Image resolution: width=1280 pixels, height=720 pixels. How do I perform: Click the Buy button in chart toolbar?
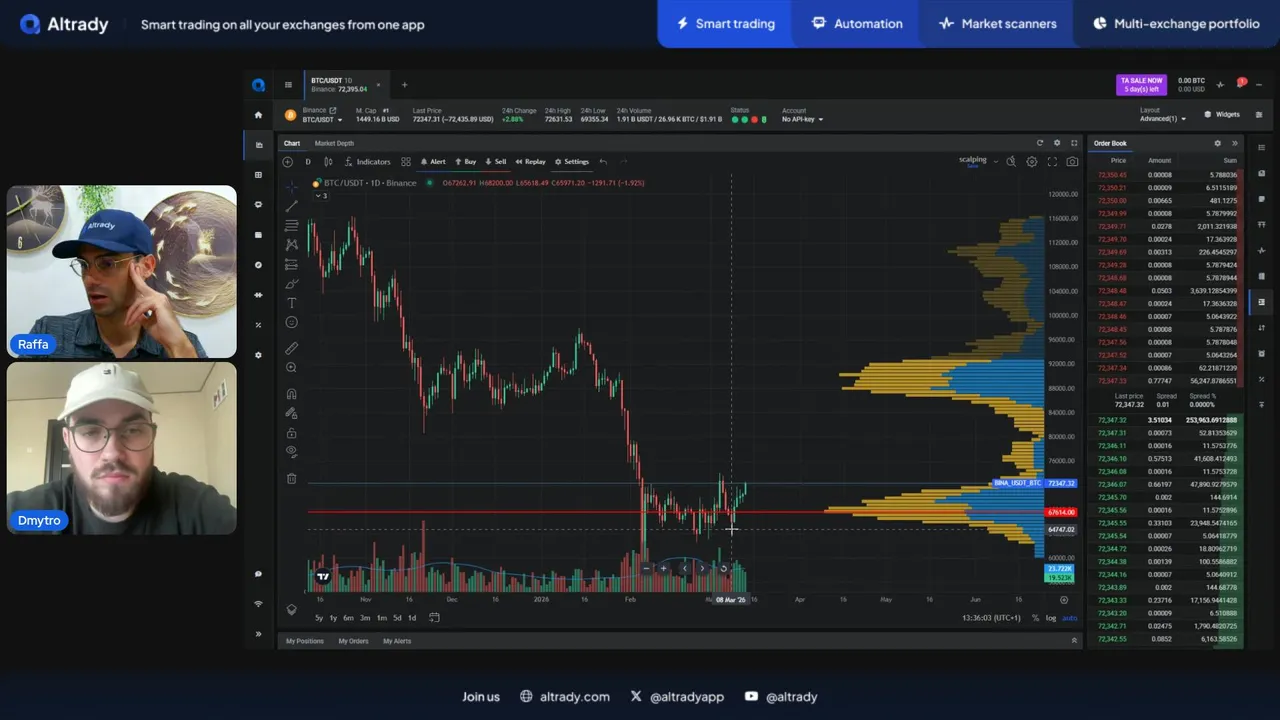coord(467,161)
